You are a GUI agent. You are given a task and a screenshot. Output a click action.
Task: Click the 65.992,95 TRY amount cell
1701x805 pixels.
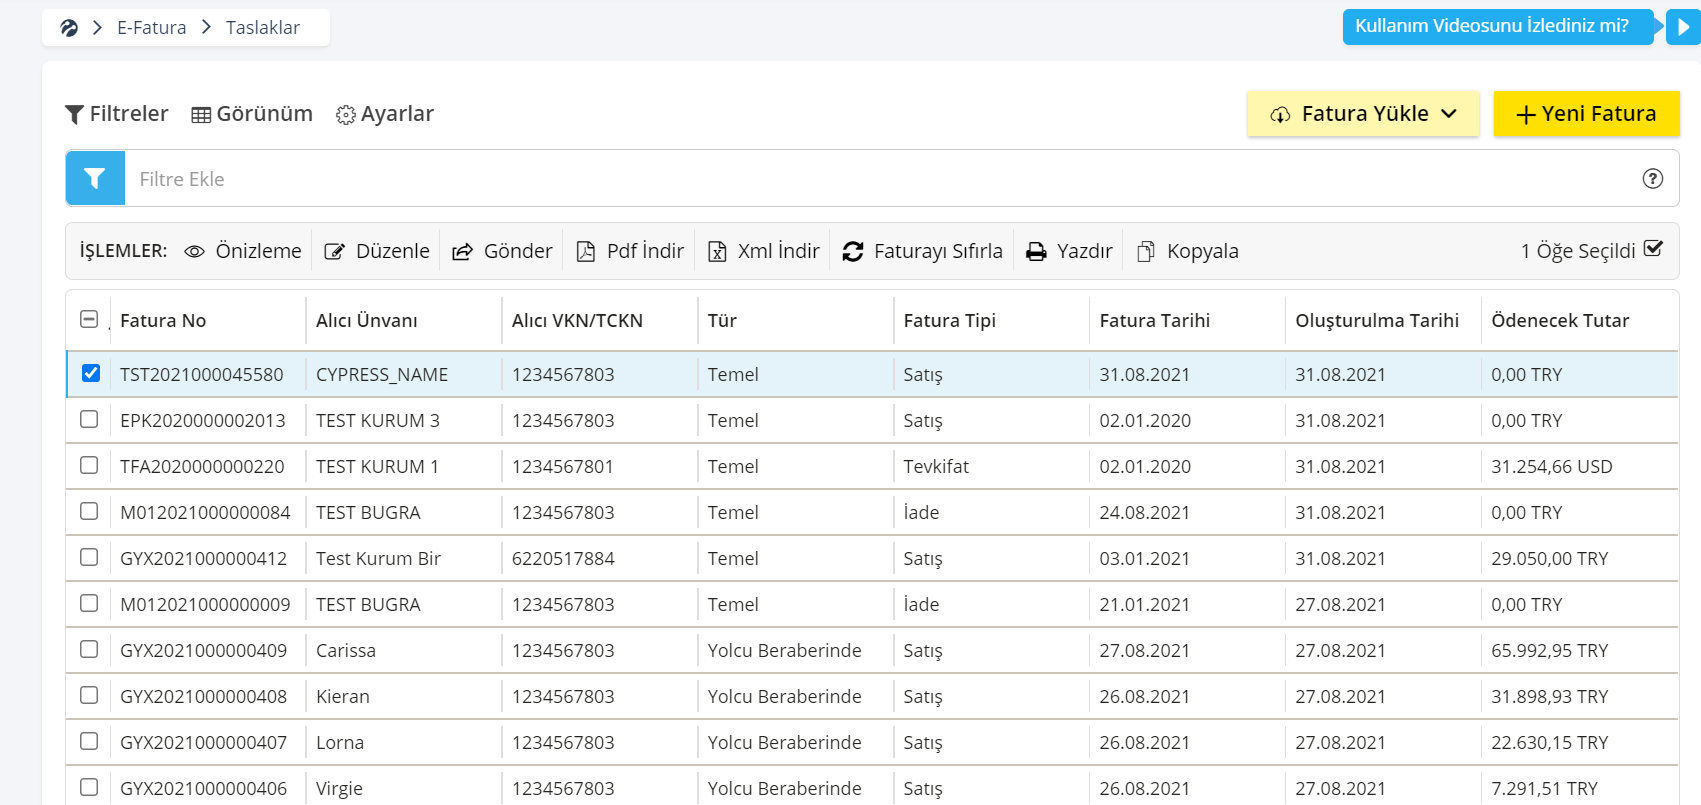click(1550, 651)
